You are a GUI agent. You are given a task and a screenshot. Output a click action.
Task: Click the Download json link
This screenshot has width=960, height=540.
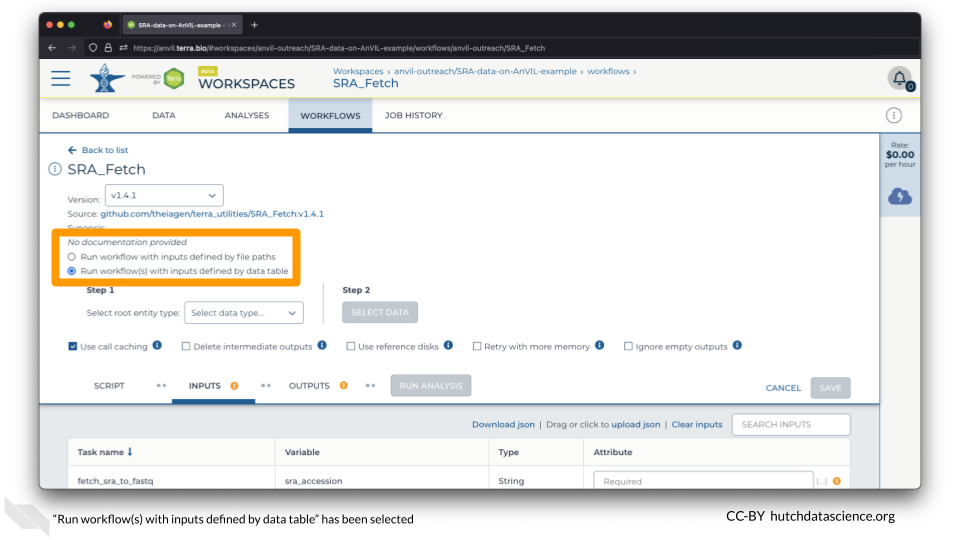pos(503,424)
